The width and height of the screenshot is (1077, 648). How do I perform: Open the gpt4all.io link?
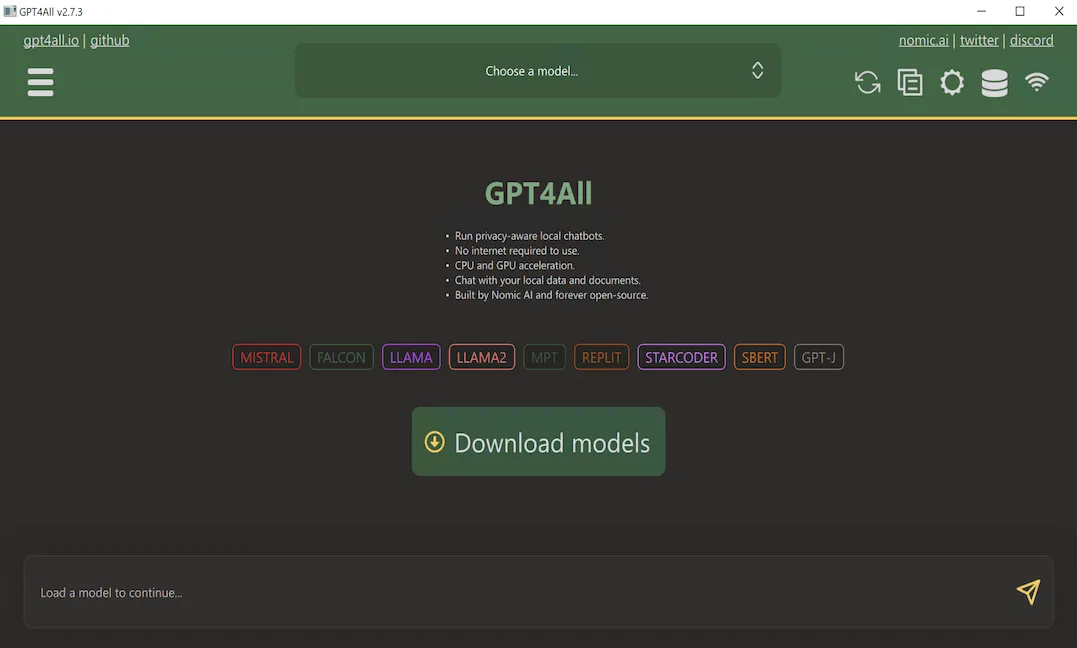[51, 41]
